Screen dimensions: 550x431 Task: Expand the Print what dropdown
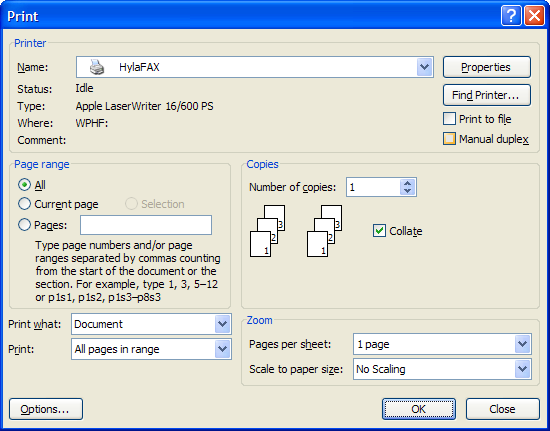pos(222,324)
